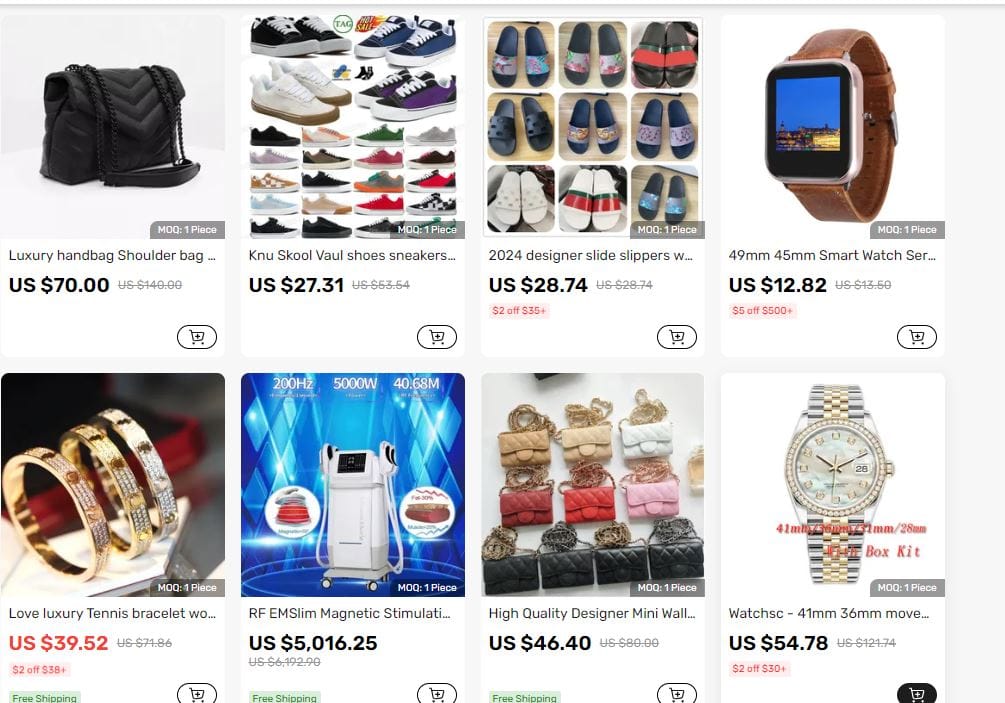The image size is (1005, 703).
Task: Add 49mm Smart Watch to cart
Action: pyautogui.click(x=917, y=337)
